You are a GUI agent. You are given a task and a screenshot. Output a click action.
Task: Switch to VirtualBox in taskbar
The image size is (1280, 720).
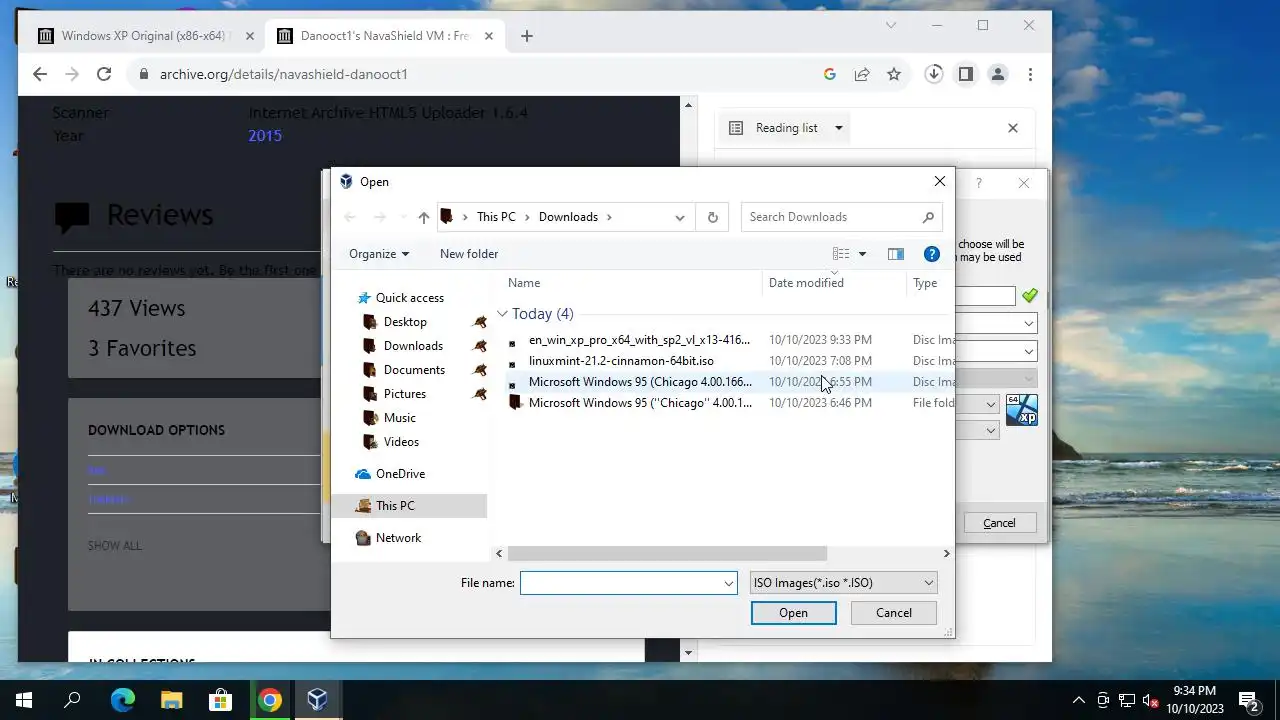pyautogui.click(x=318, y=700)
